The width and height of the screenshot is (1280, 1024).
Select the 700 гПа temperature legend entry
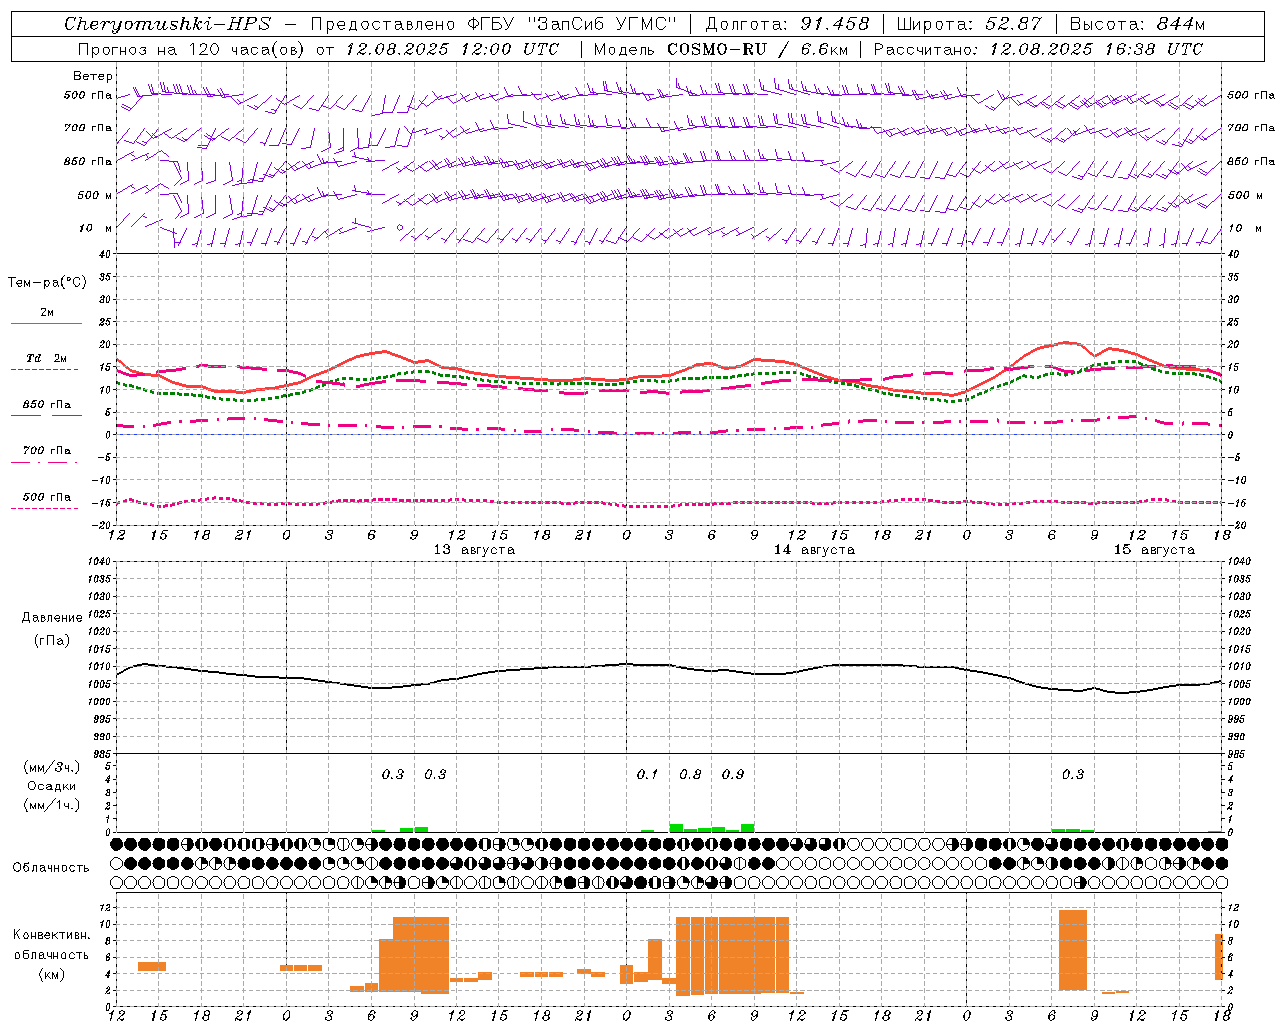pyautogui.click(x=46, y=451)
